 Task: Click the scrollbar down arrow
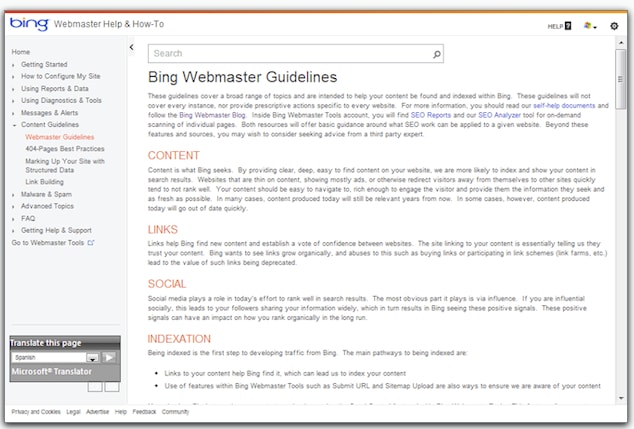point(621,398)
